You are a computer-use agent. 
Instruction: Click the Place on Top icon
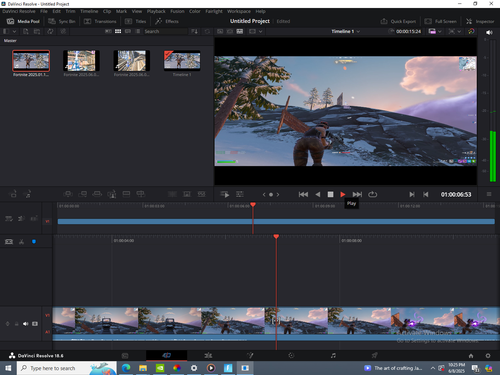[x=126, y=194]
